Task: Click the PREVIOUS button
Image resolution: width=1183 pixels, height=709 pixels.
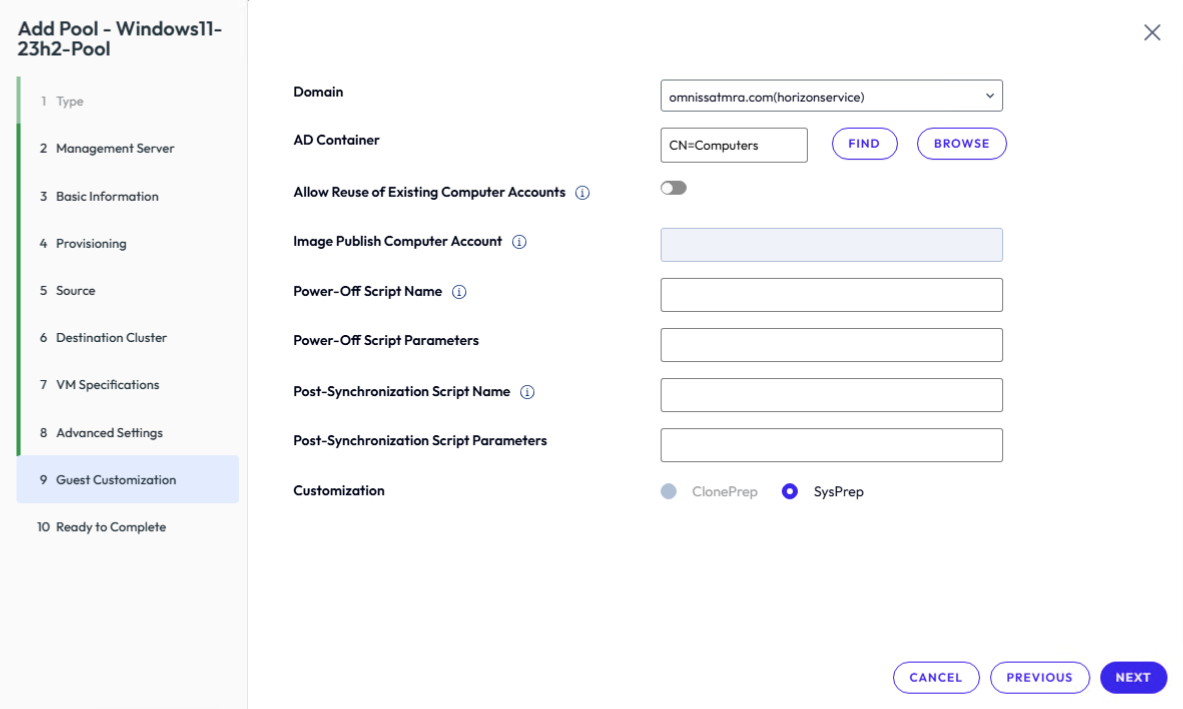Action: pyautogui.click(x=1039, y=677)
